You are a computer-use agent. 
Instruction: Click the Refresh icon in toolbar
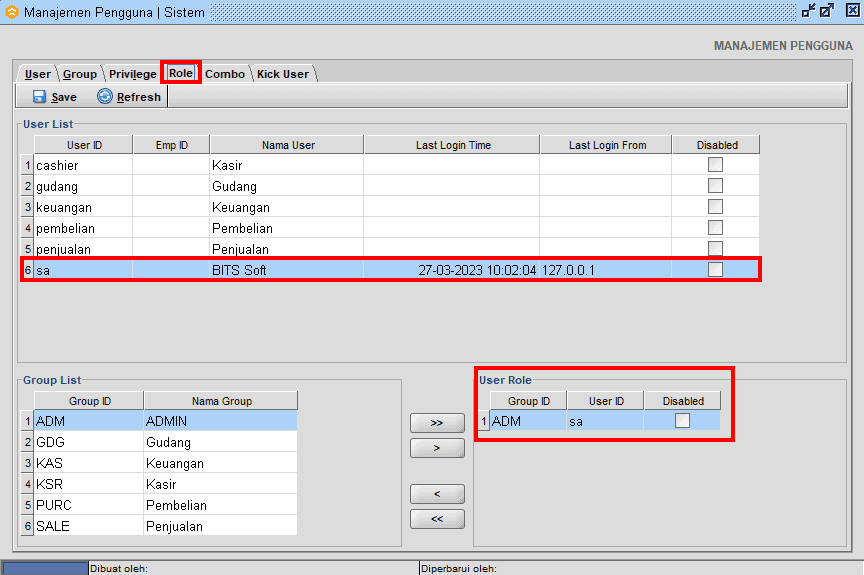(105, 97)
